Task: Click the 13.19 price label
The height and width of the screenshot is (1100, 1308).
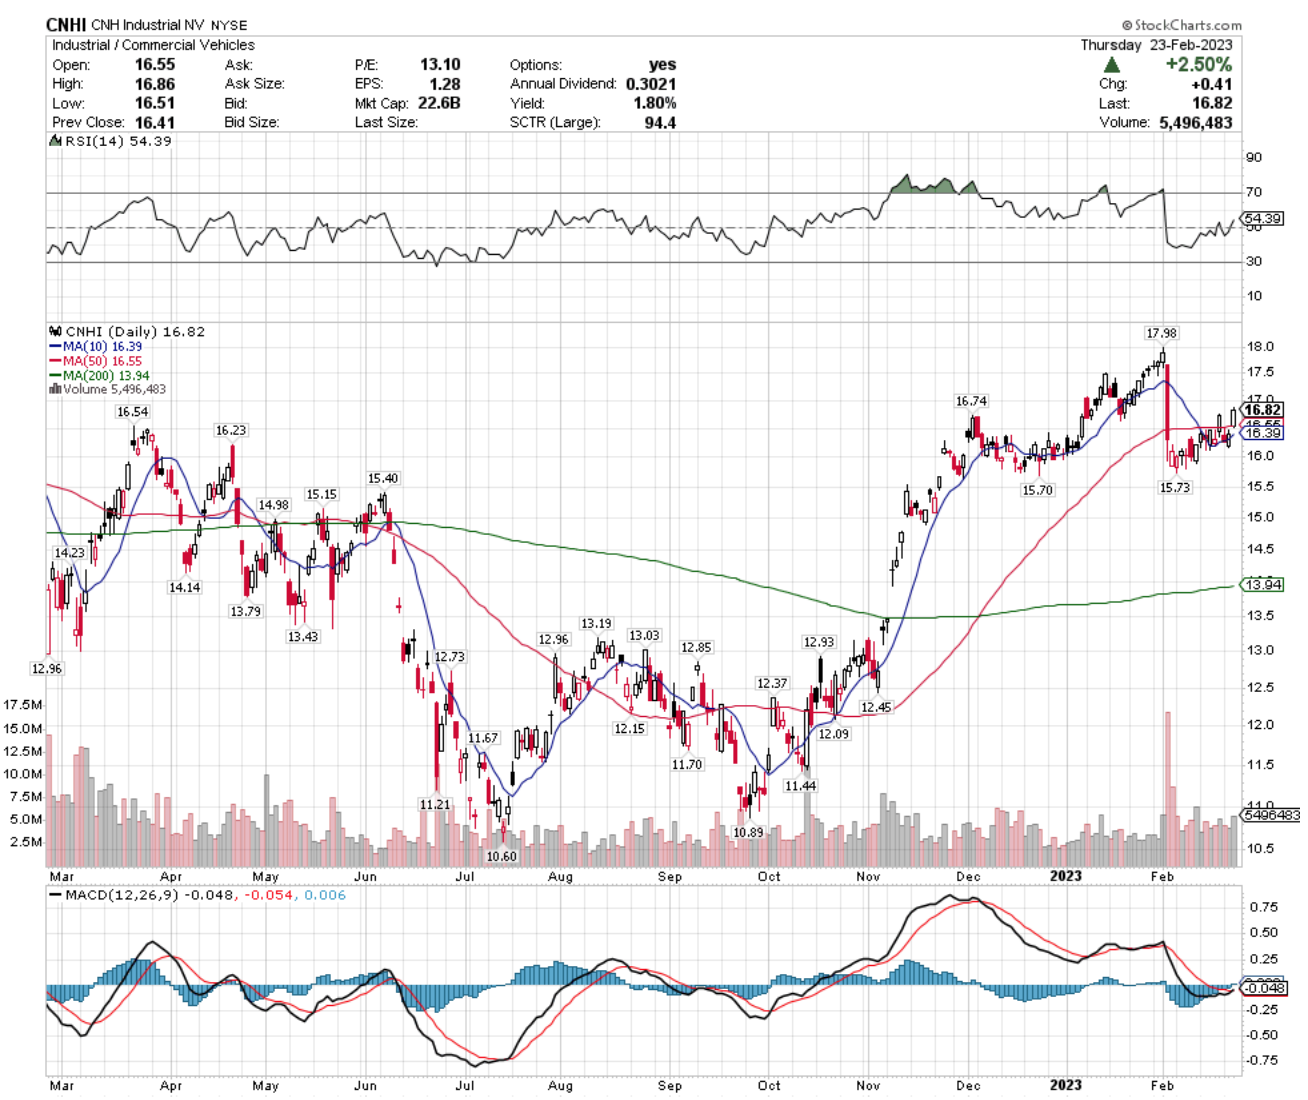Action: 596,623
